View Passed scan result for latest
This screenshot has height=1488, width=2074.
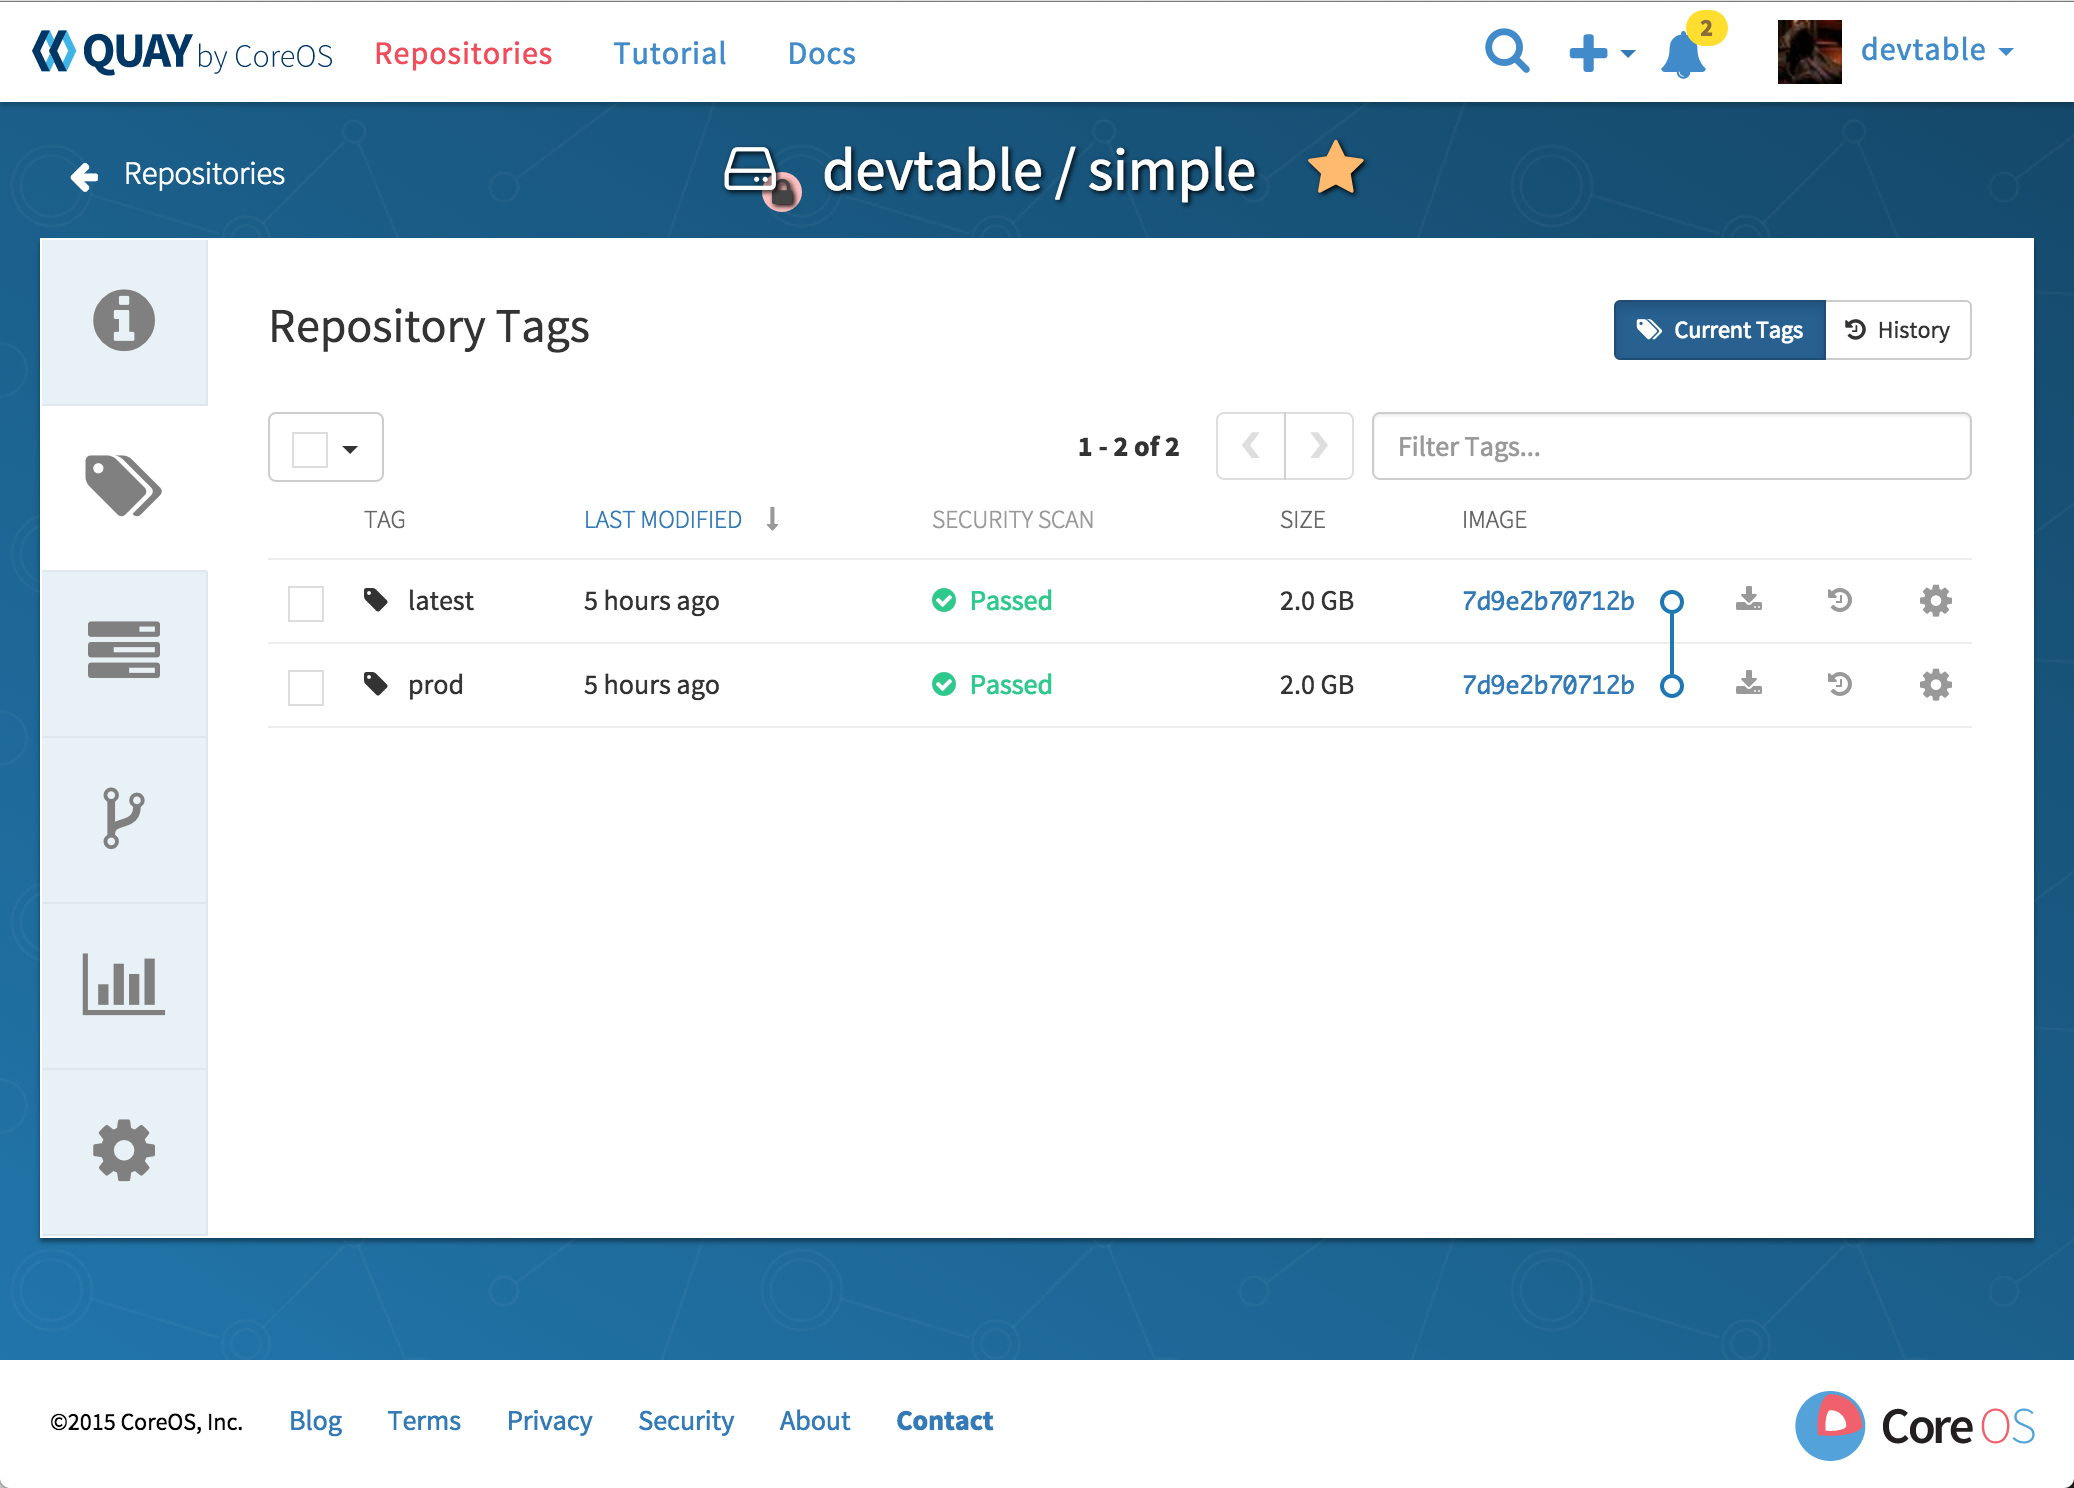[x=992, y=600]
